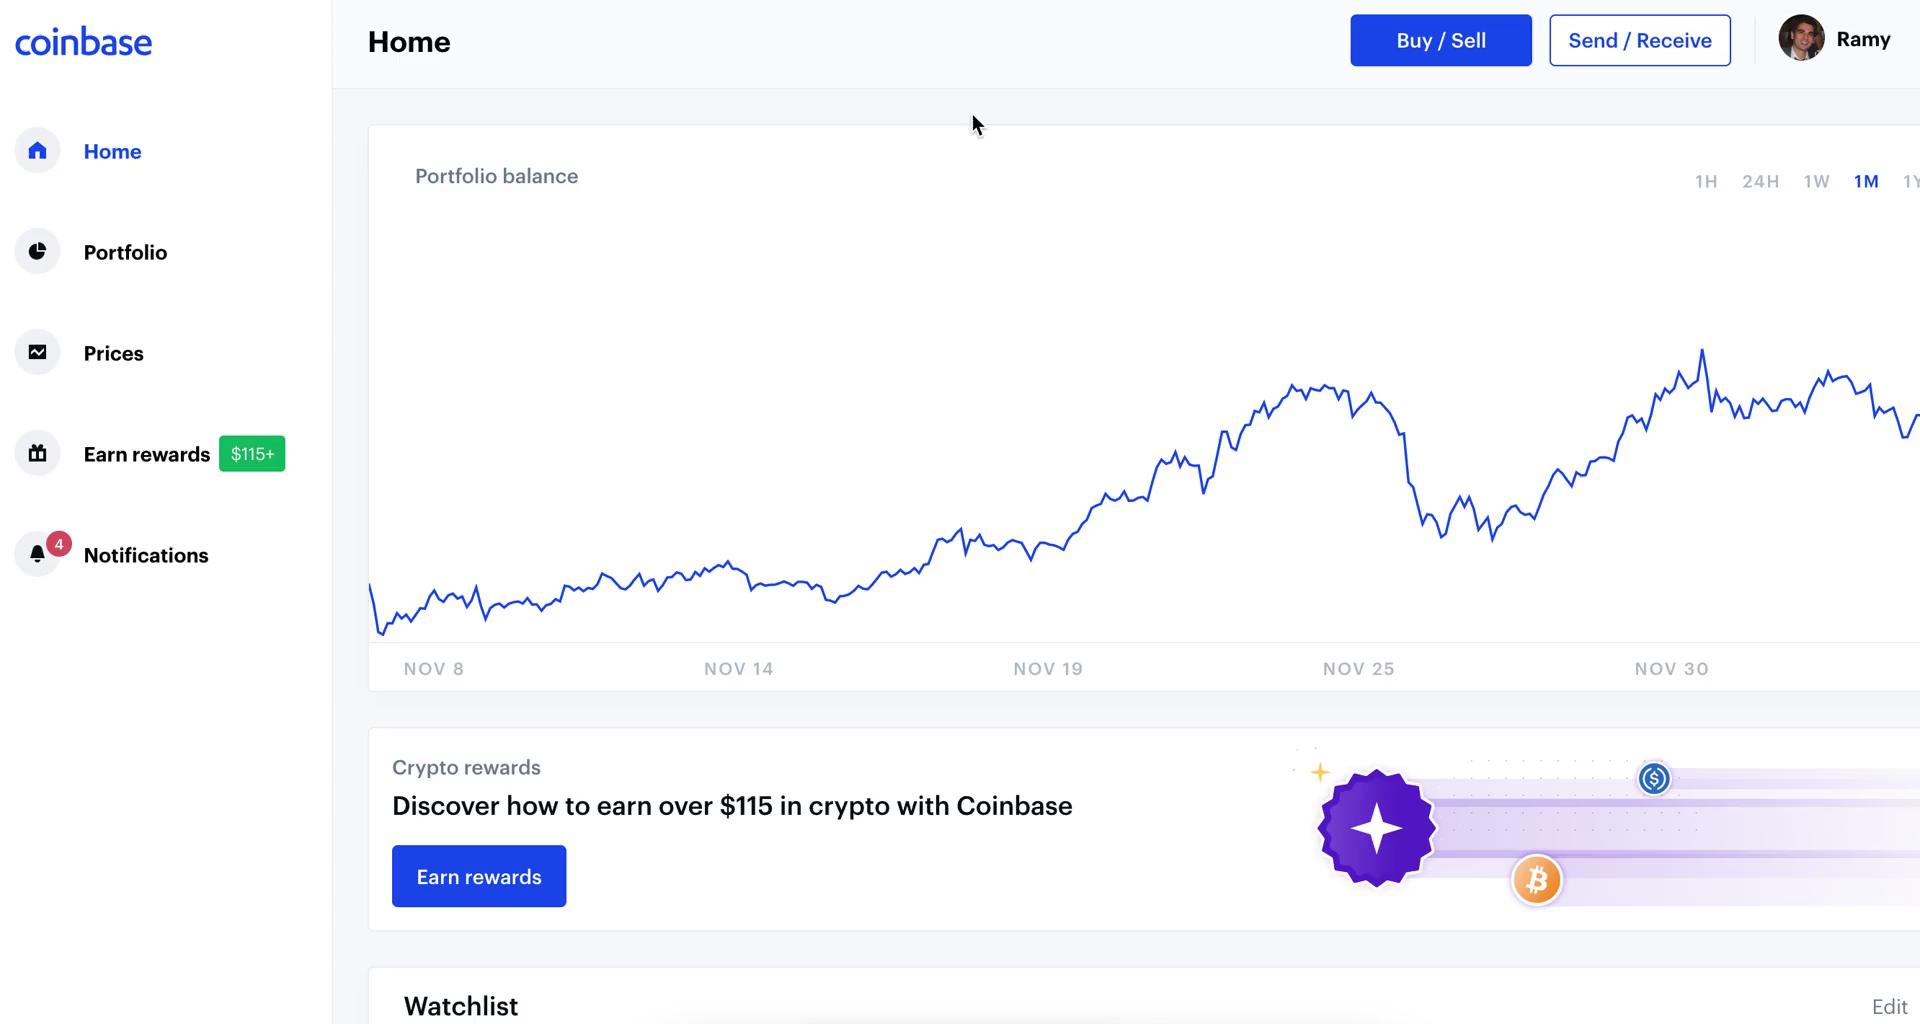Switch chart range to 1H
This screenshot has width=1920, height=1024.
tap(1706, 181)
